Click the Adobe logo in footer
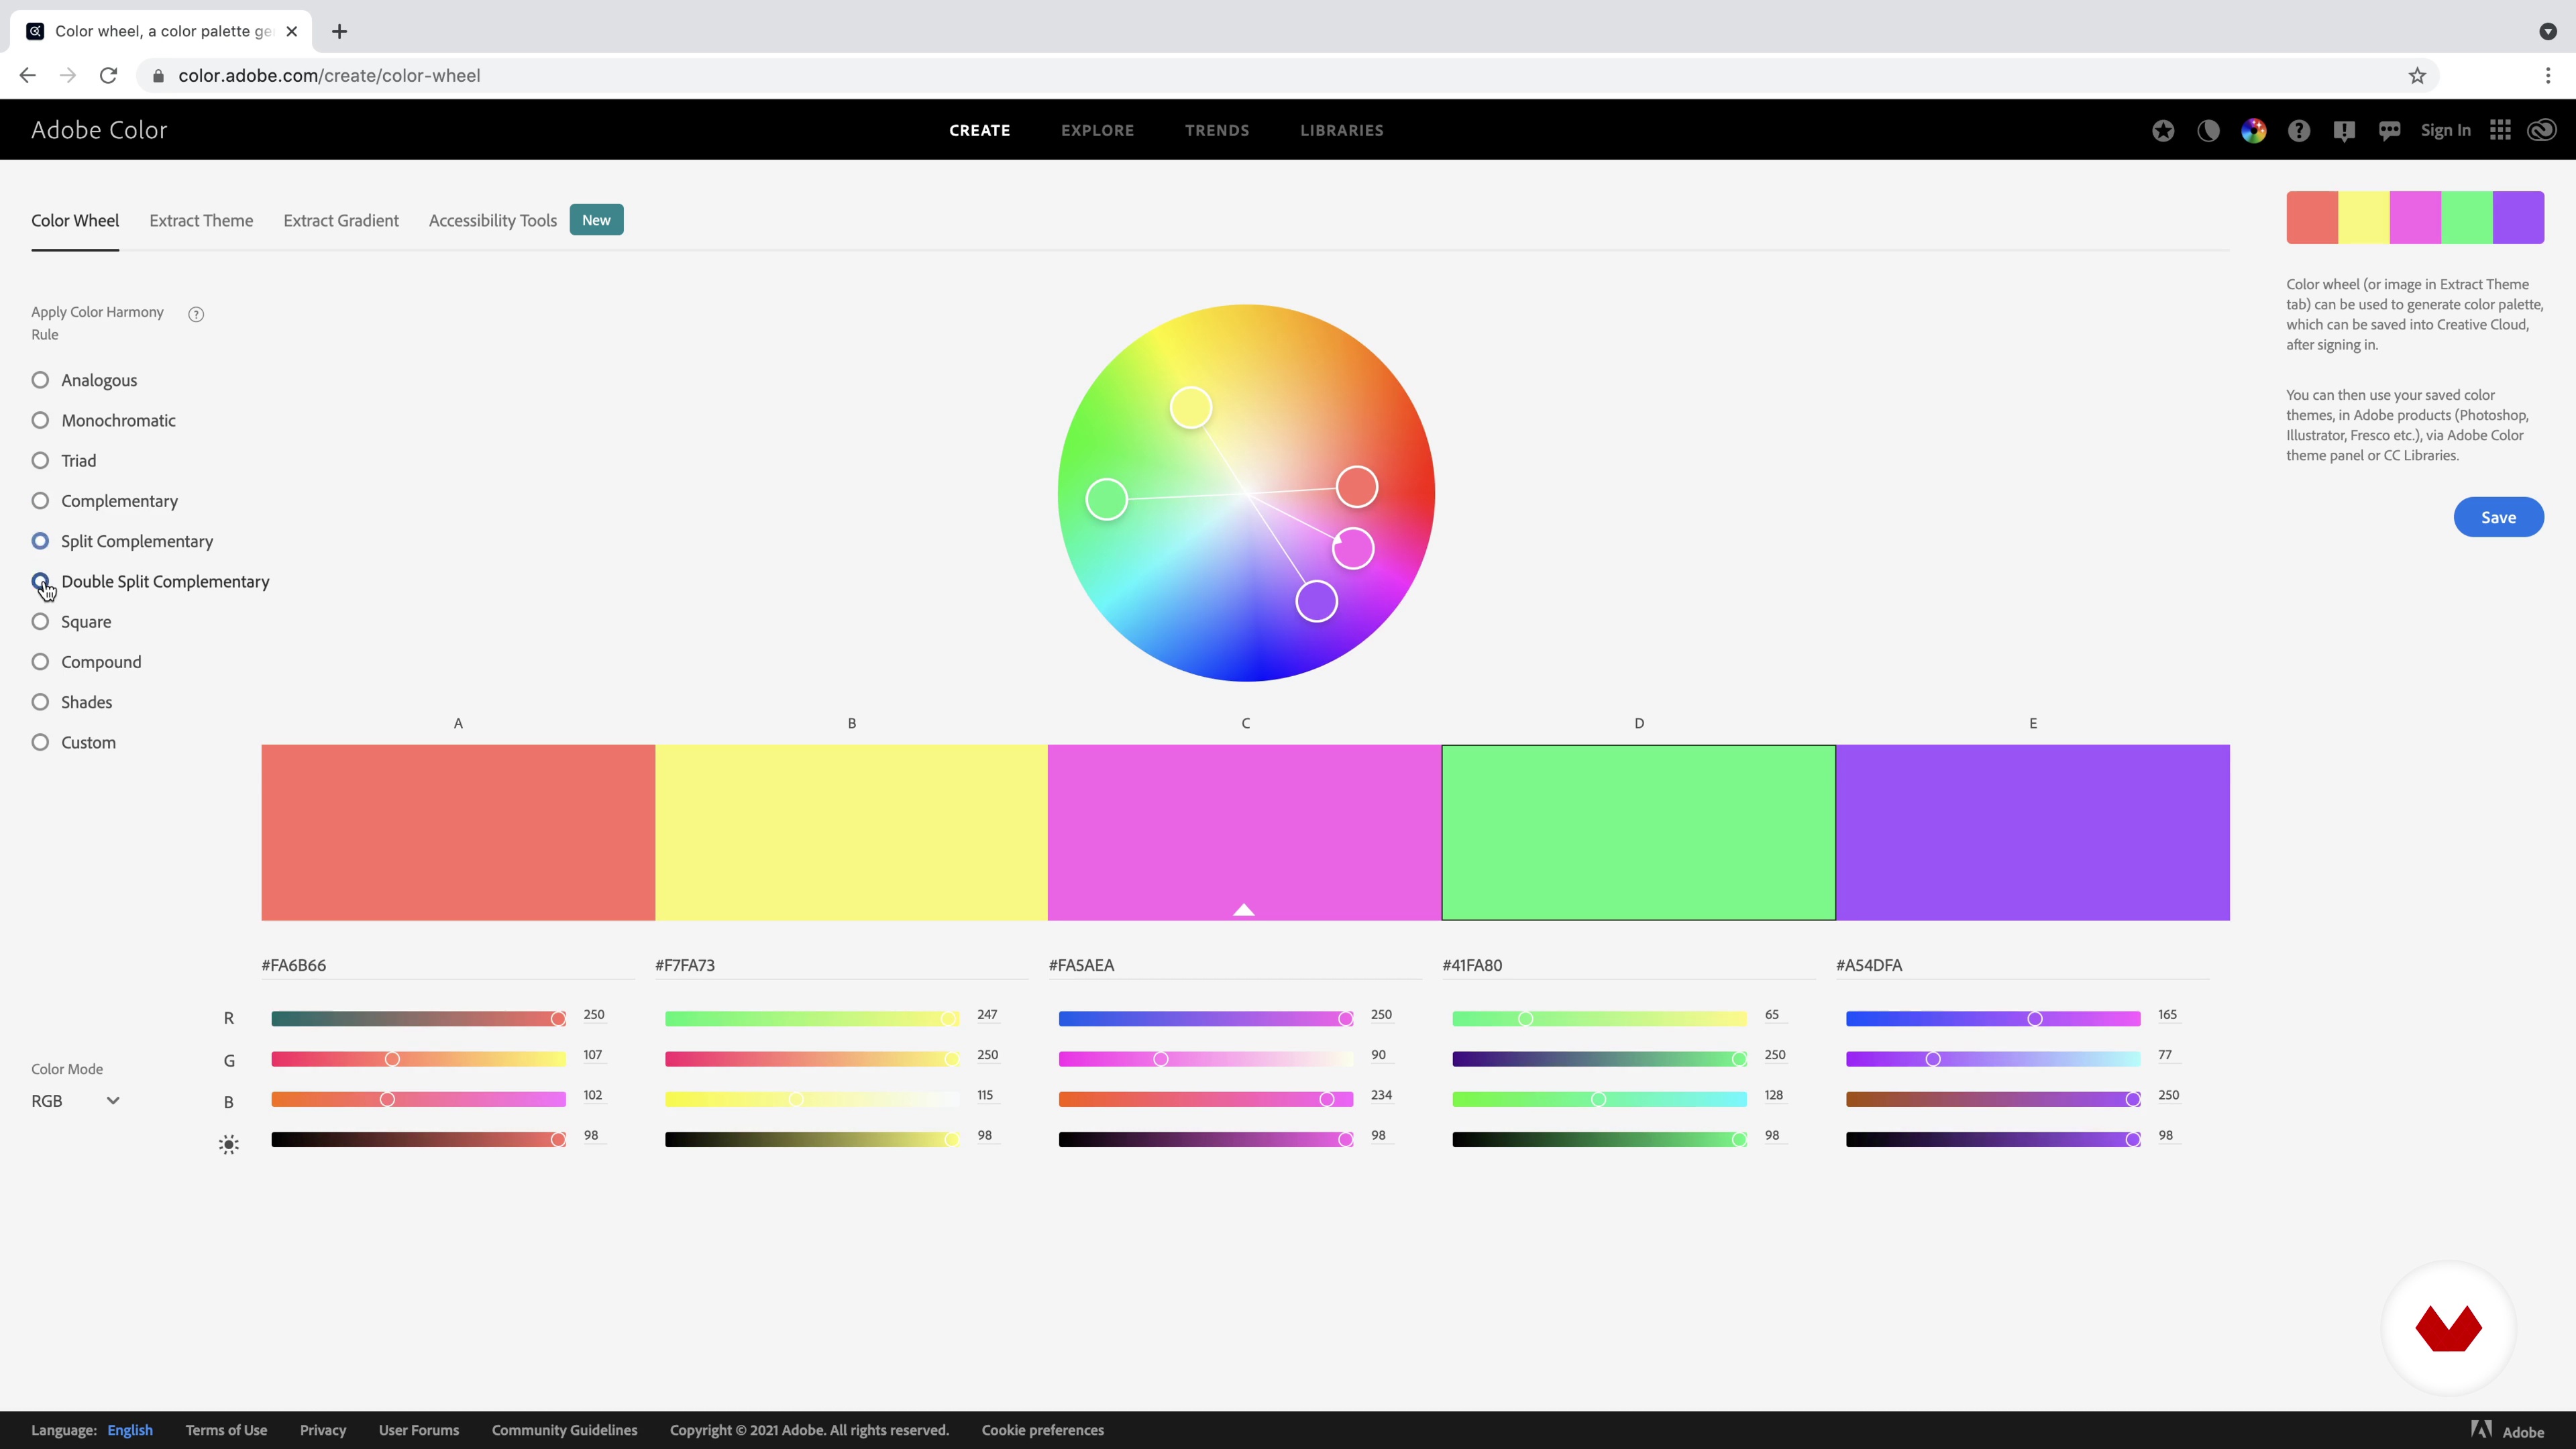The width and height of the screenshot is (2576, 1449). coord(2508,1431)
